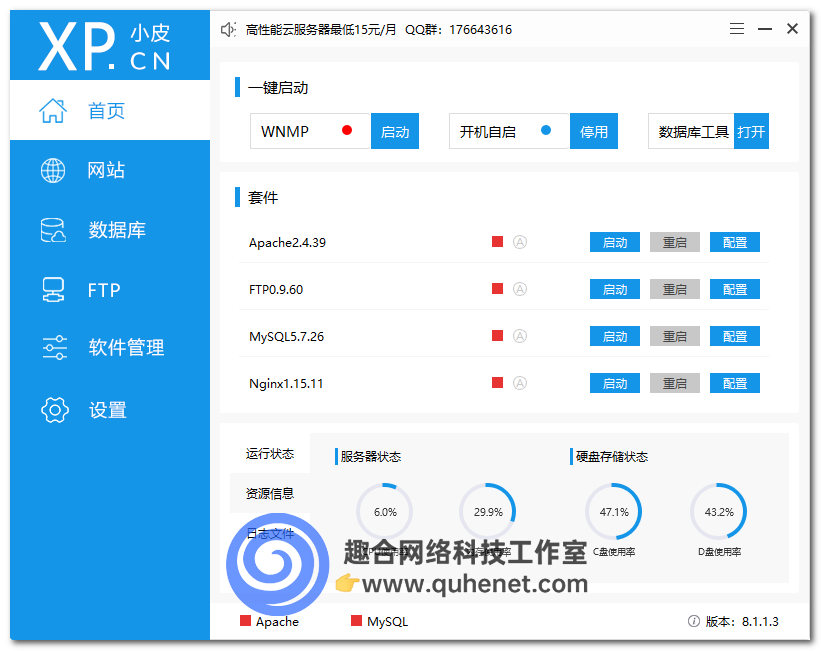Restart Apache2.4.39 with 重启
The height and width of the screenshot is (651, 821).
675,242
